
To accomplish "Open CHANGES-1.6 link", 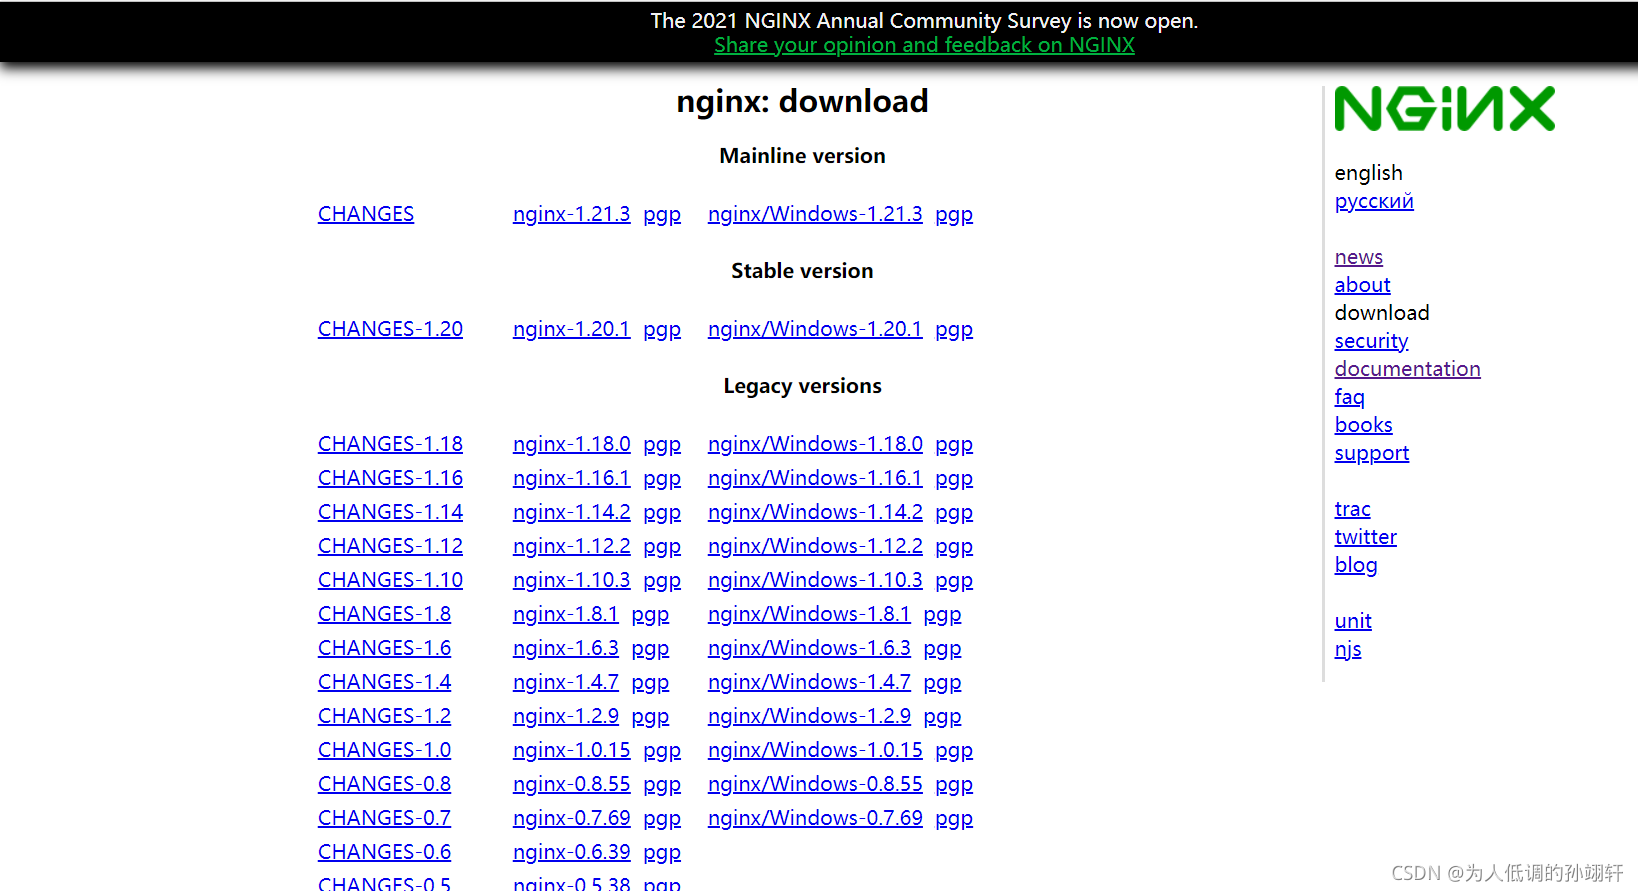I will (x=384, y=648).
